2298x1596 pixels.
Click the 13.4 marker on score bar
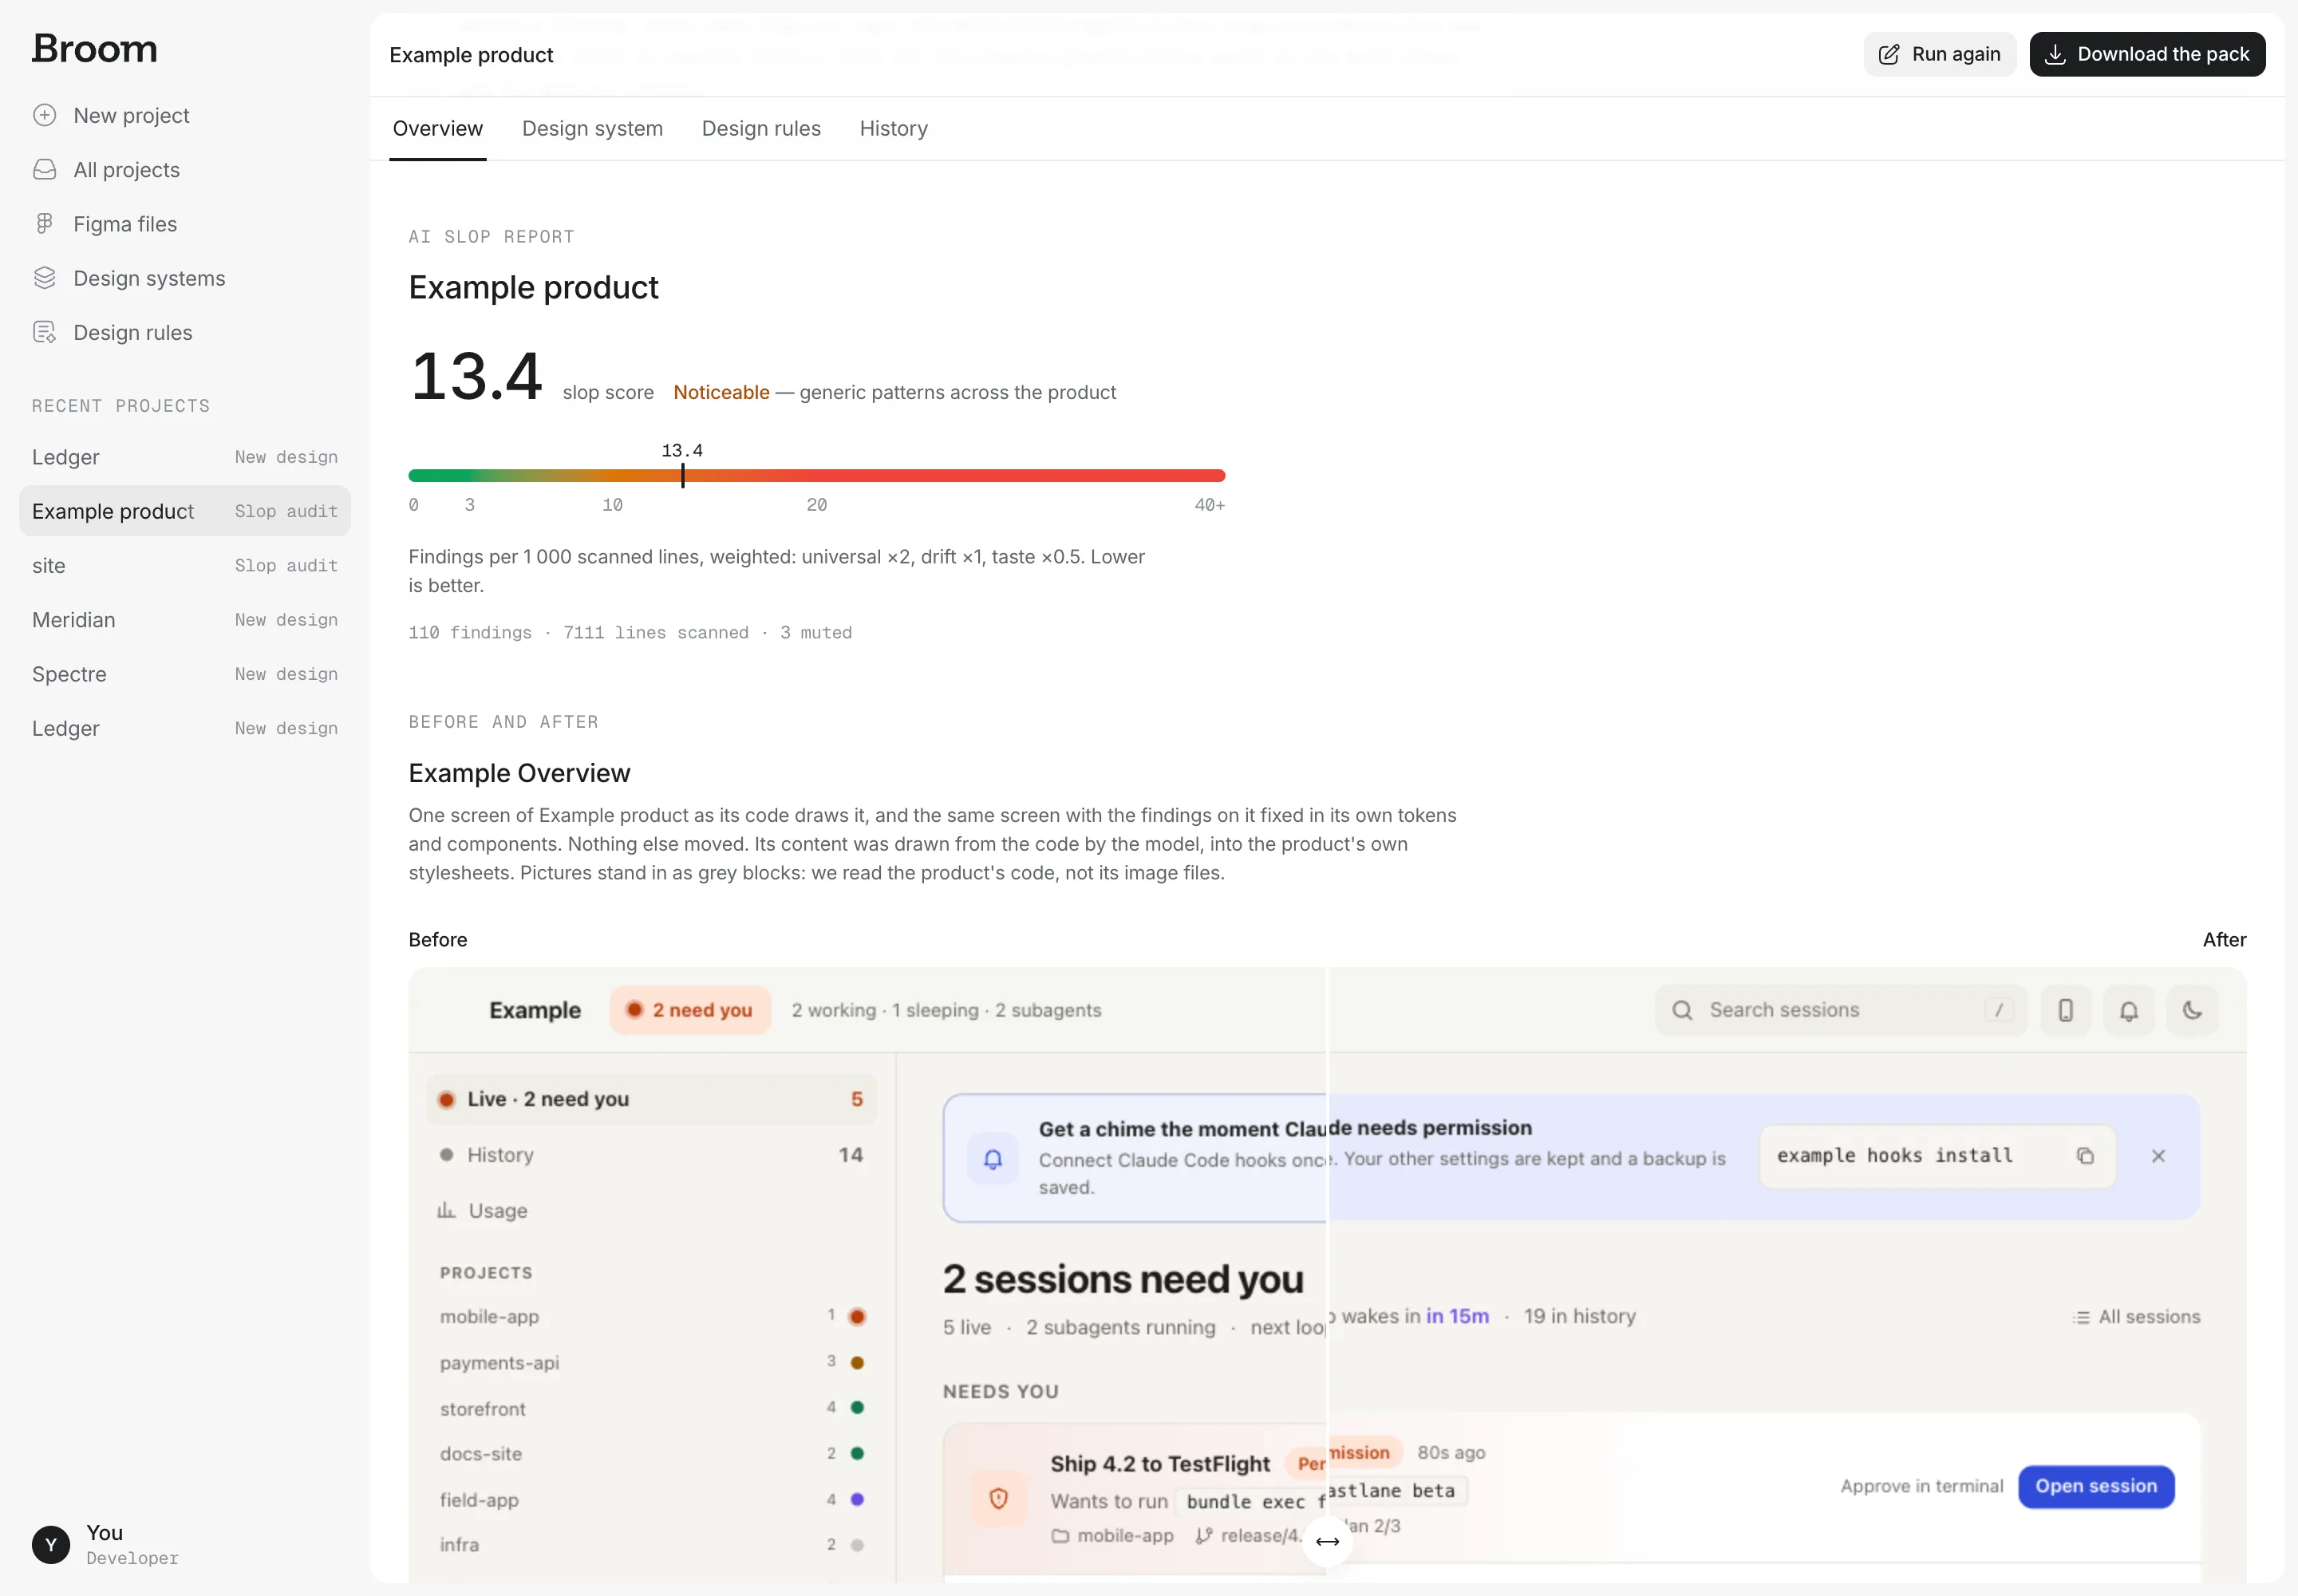[x=683, y=475]
